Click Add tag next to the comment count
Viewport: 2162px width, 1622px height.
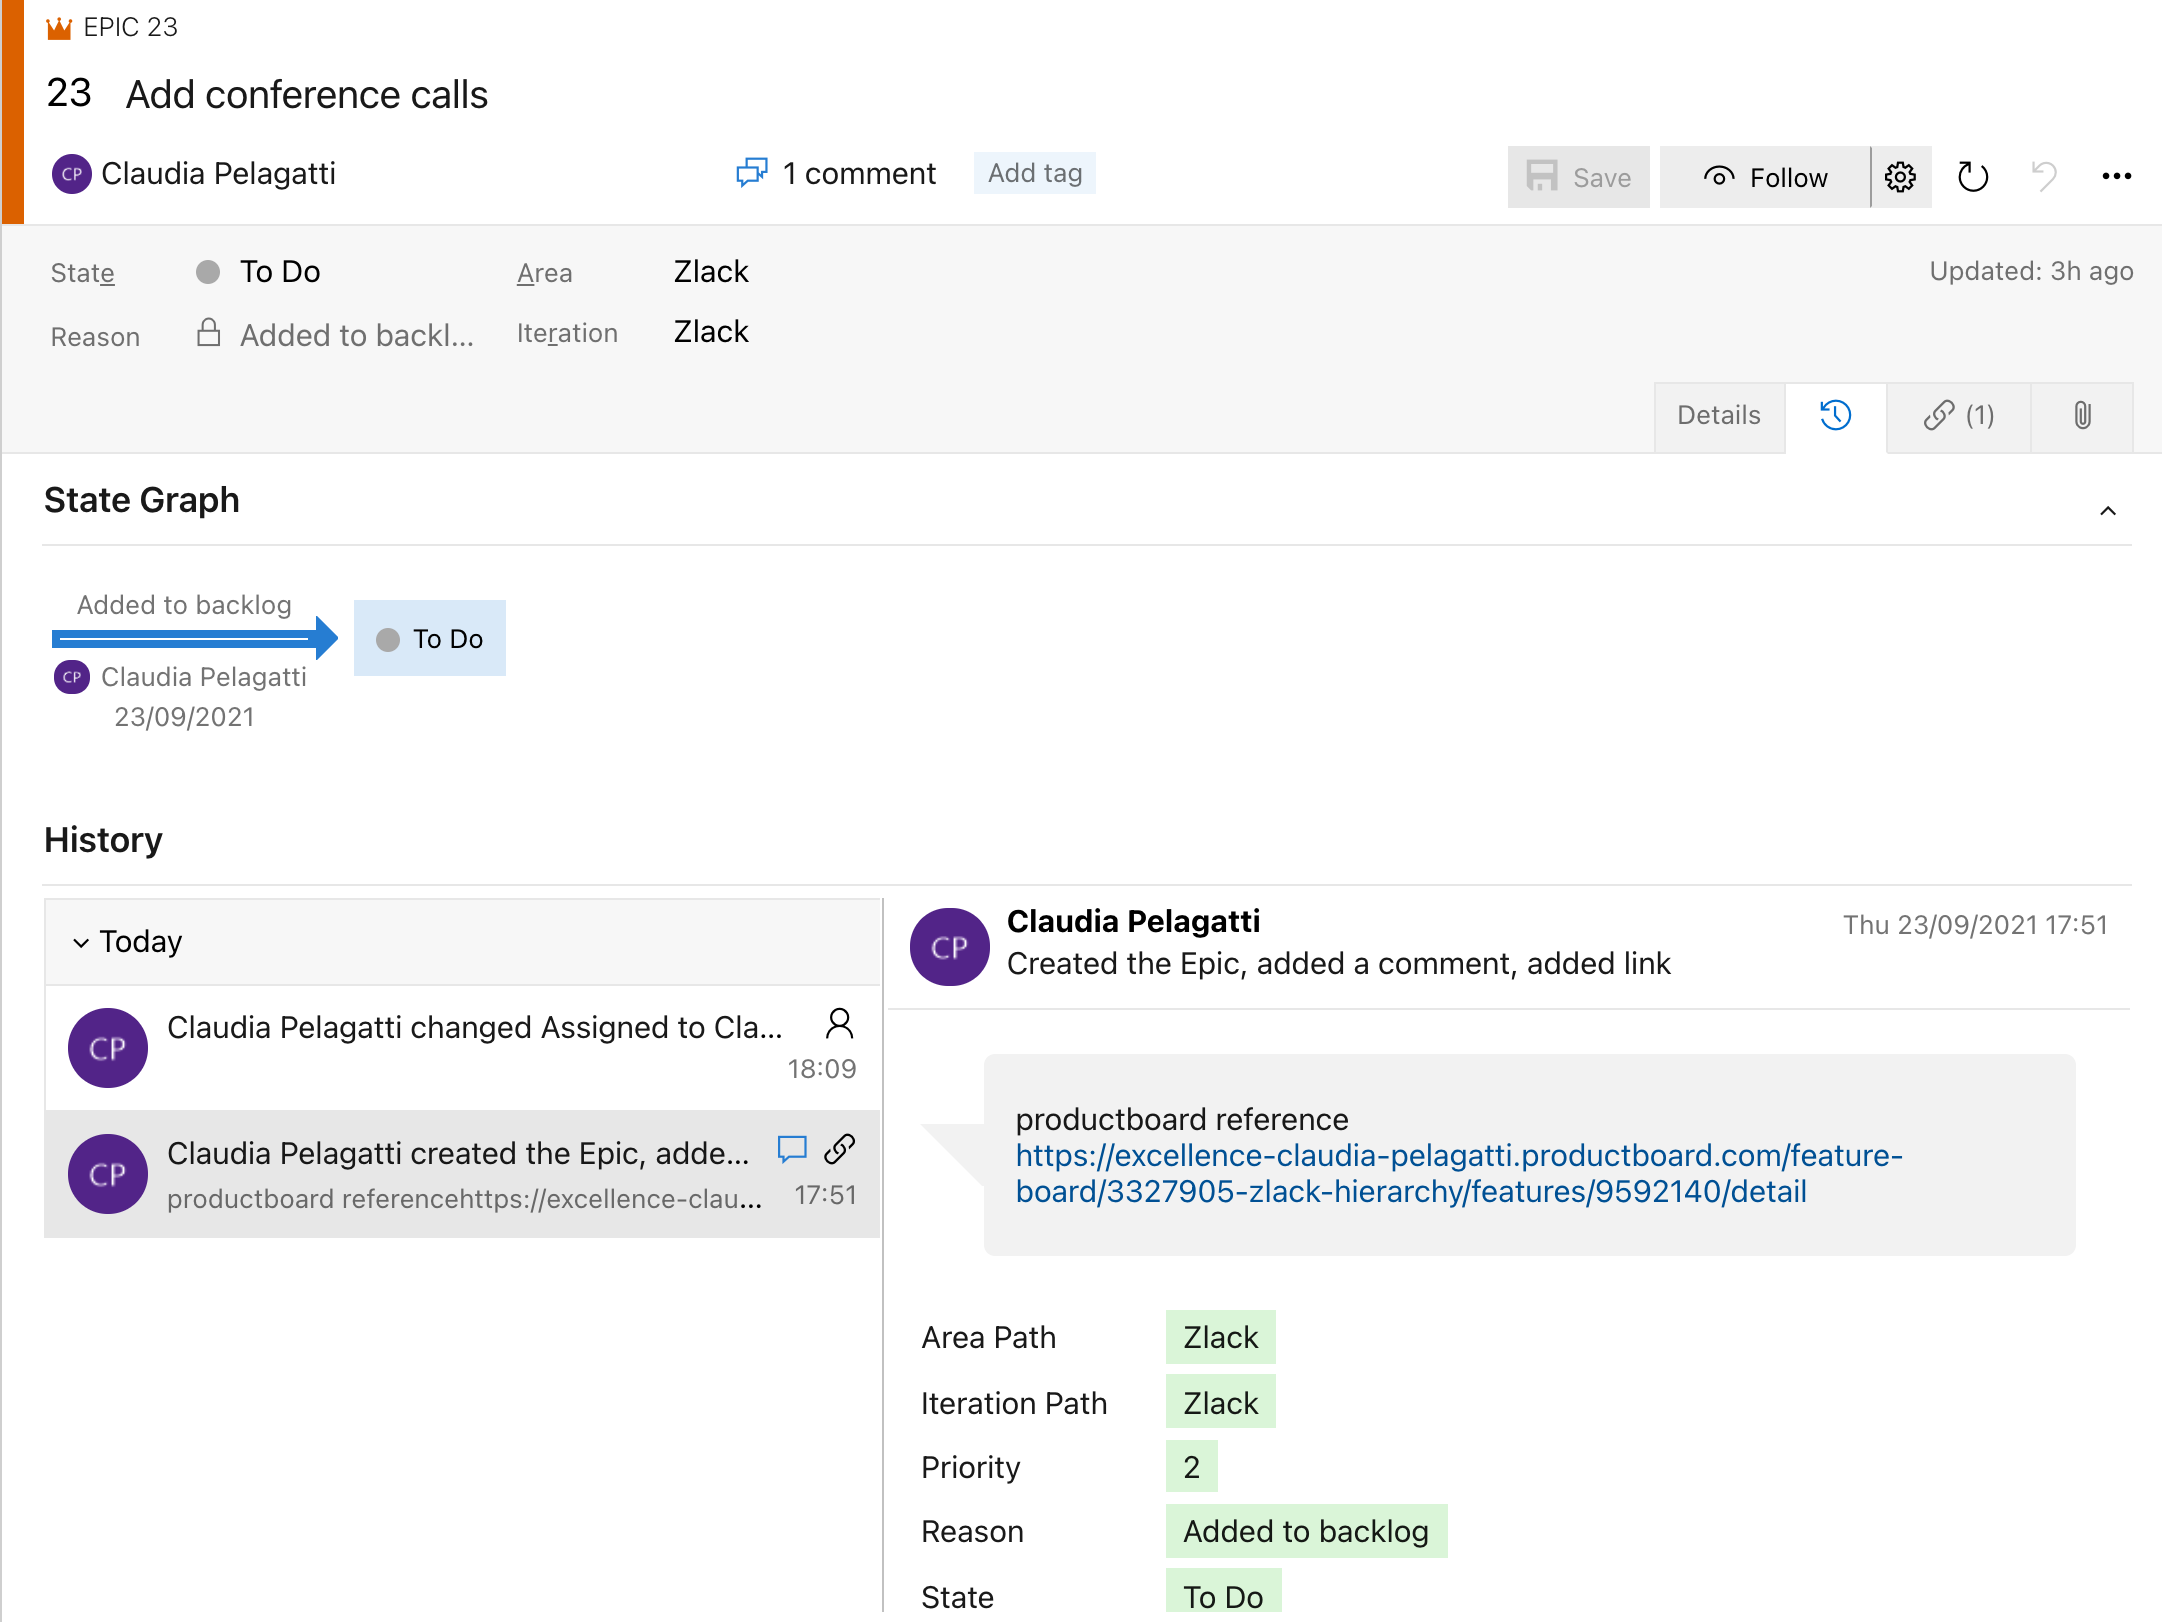1034,172
